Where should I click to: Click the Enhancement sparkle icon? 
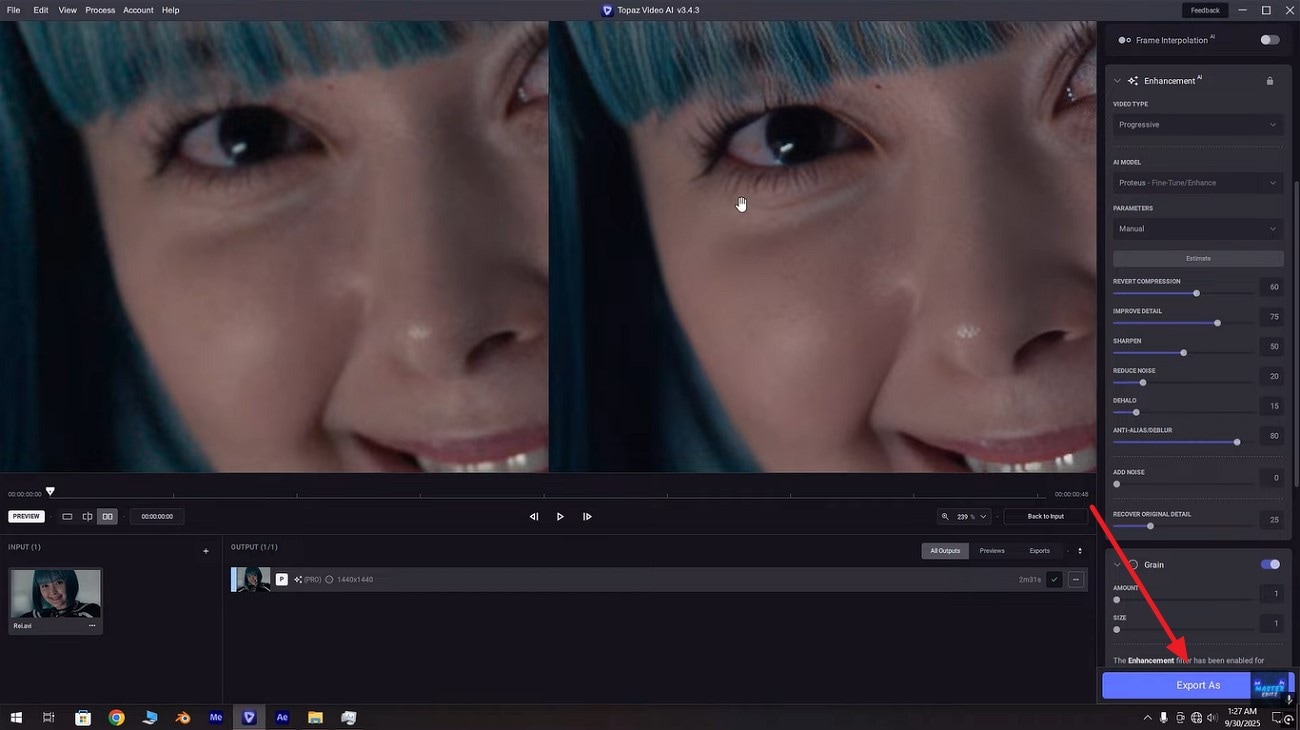click(1133, 81)
